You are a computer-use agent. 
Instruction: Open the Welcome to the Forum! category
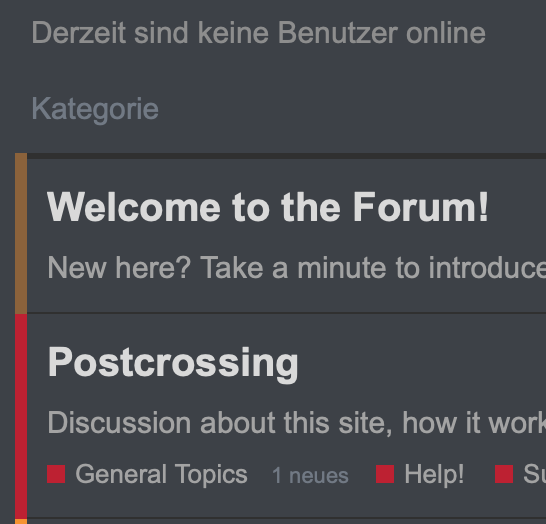pyautogui.click(x=268, y=207)
